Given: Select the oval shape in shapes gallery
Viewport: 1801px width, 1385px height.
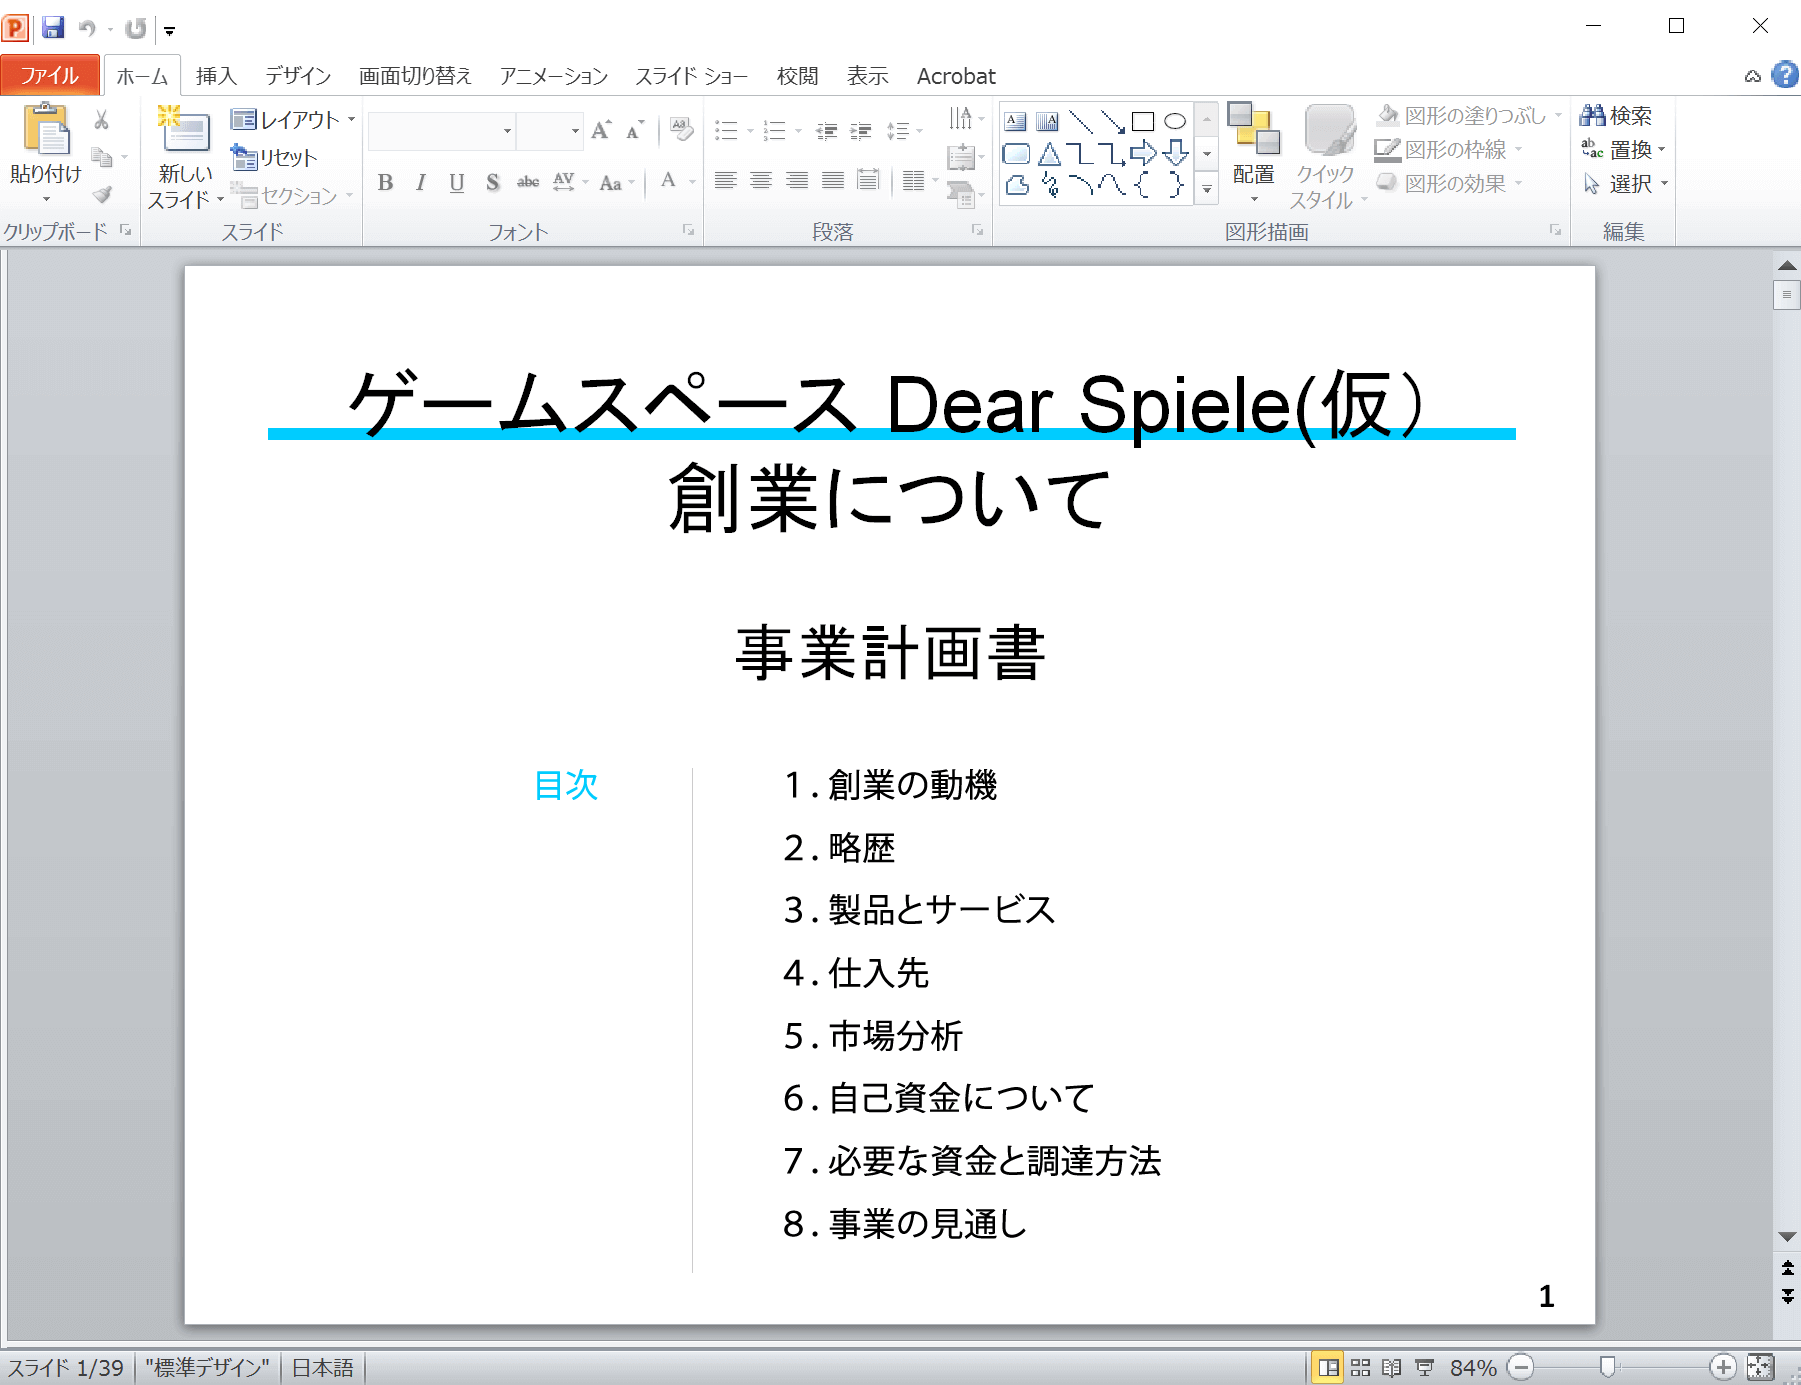Looking at the screenshot, I should pos(1175,122).
